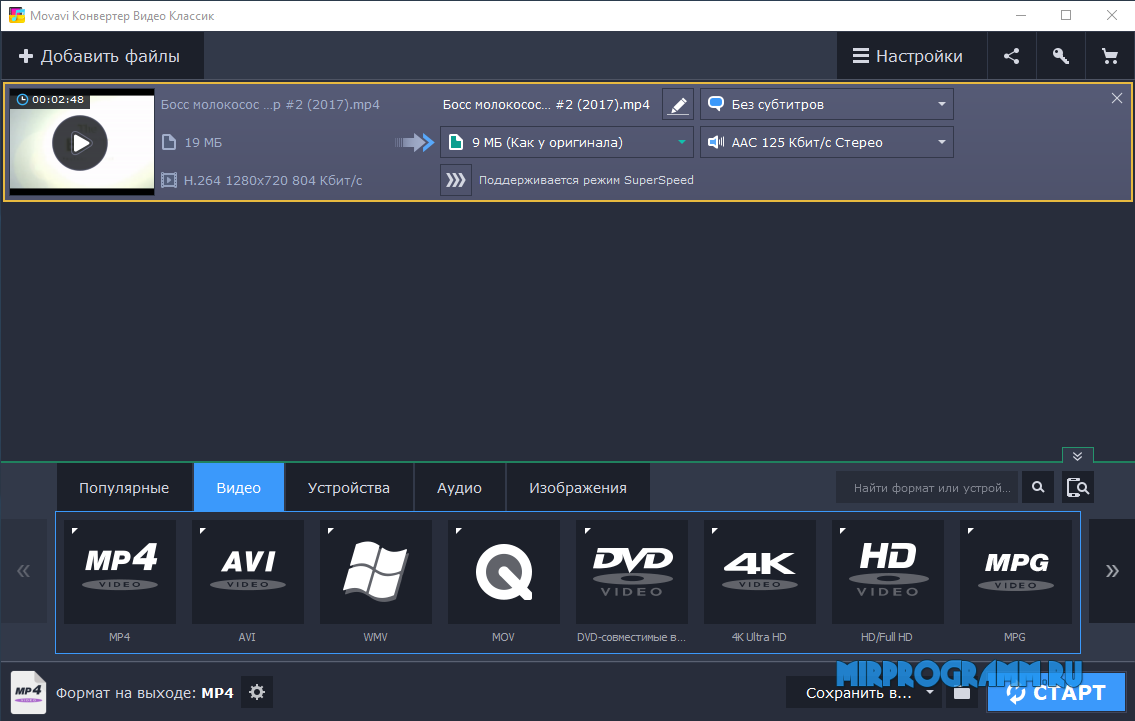Click the device detection icon
Image resolution: width=1135 pixels, height=721 pixels.
(1078, 488)
